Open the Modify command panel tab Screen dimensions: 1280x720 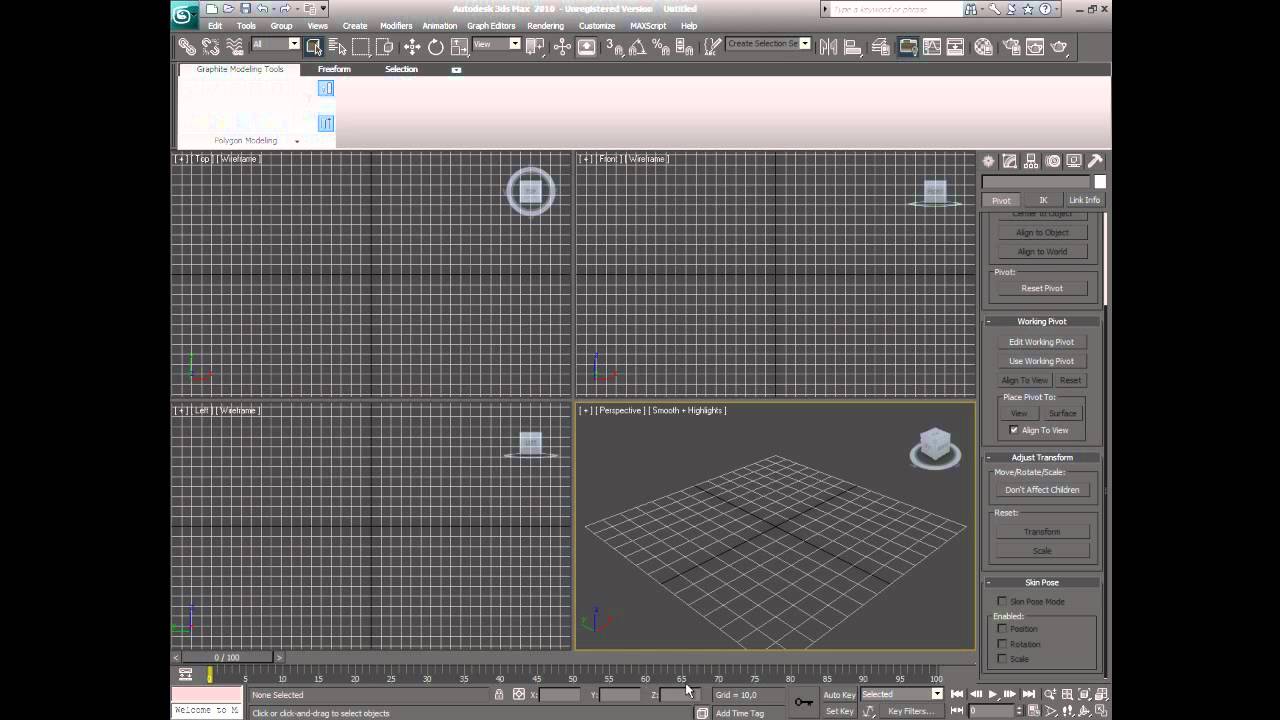tap(1010, 161)
